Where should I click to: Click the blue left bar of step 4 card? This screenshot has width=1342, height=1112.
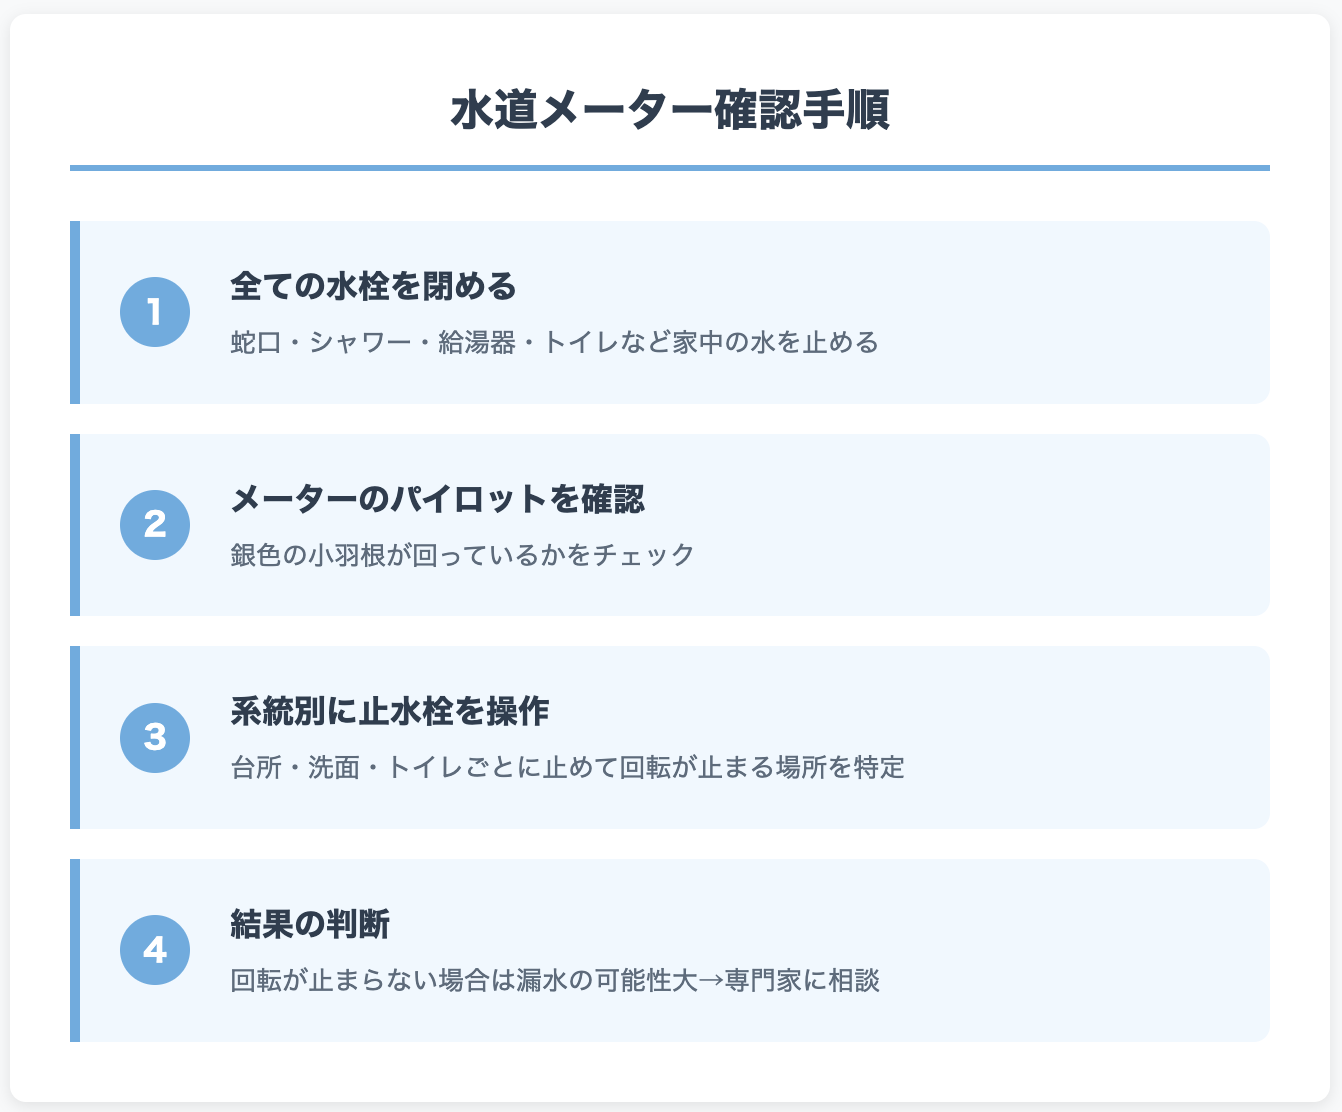pos(75,950)
